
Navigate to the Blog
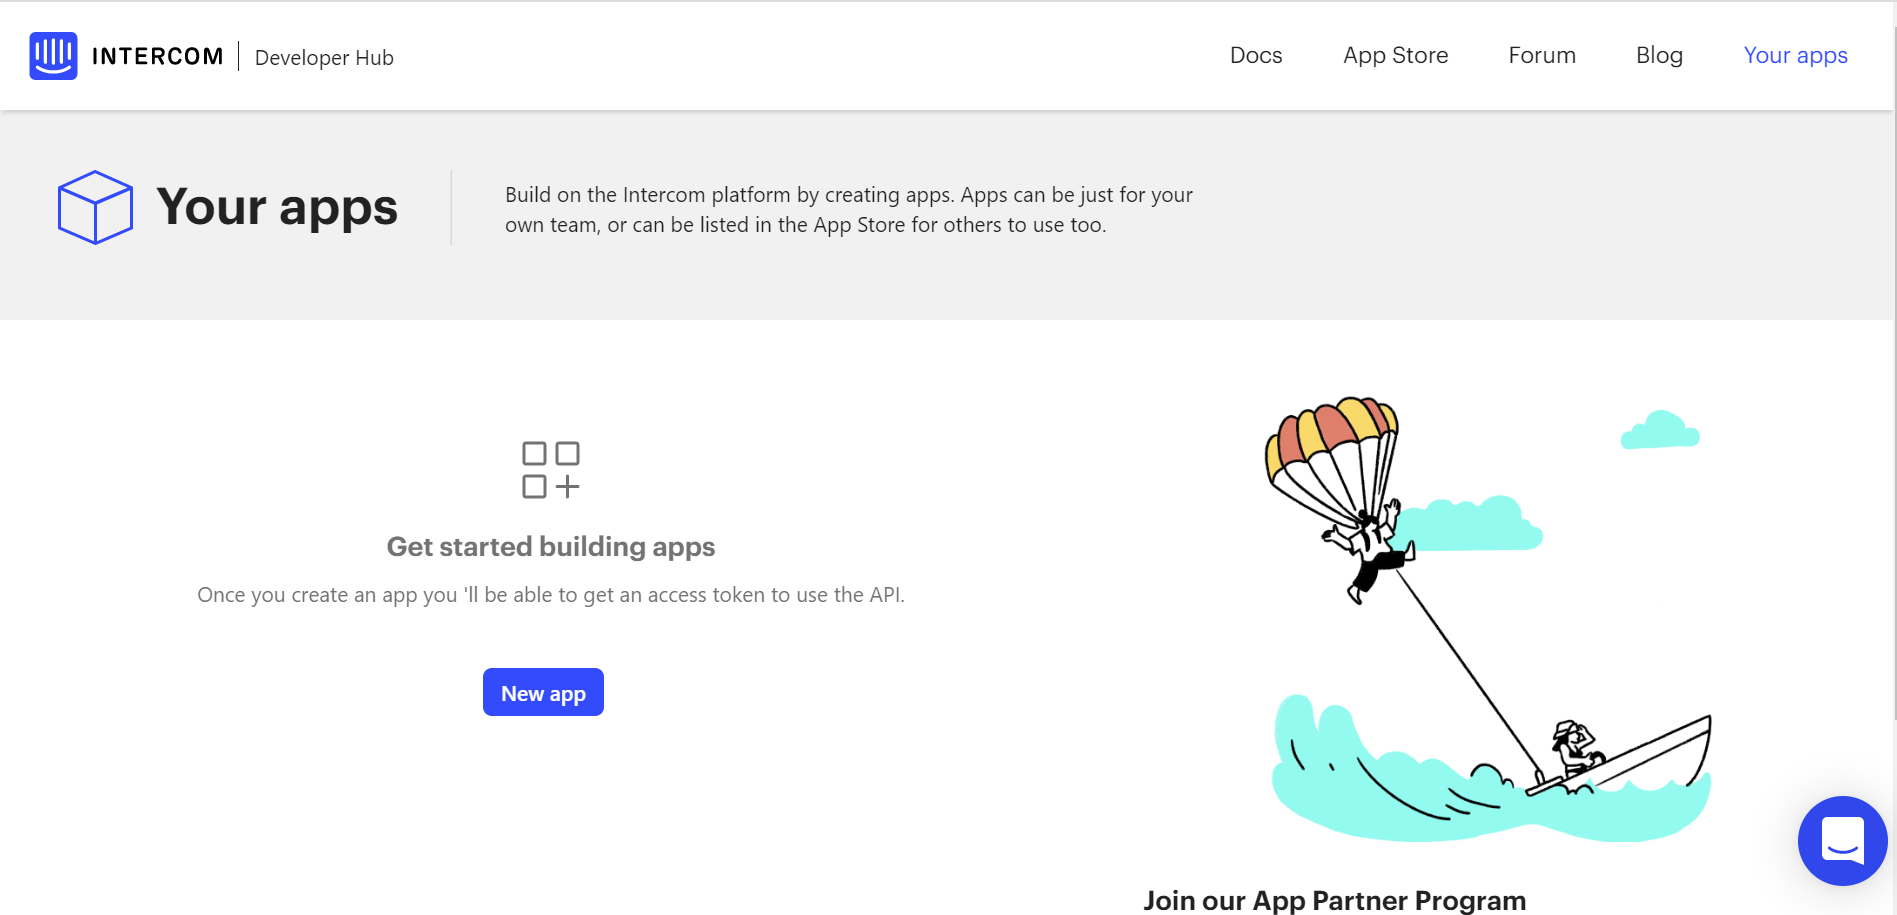click(1659, 56)
